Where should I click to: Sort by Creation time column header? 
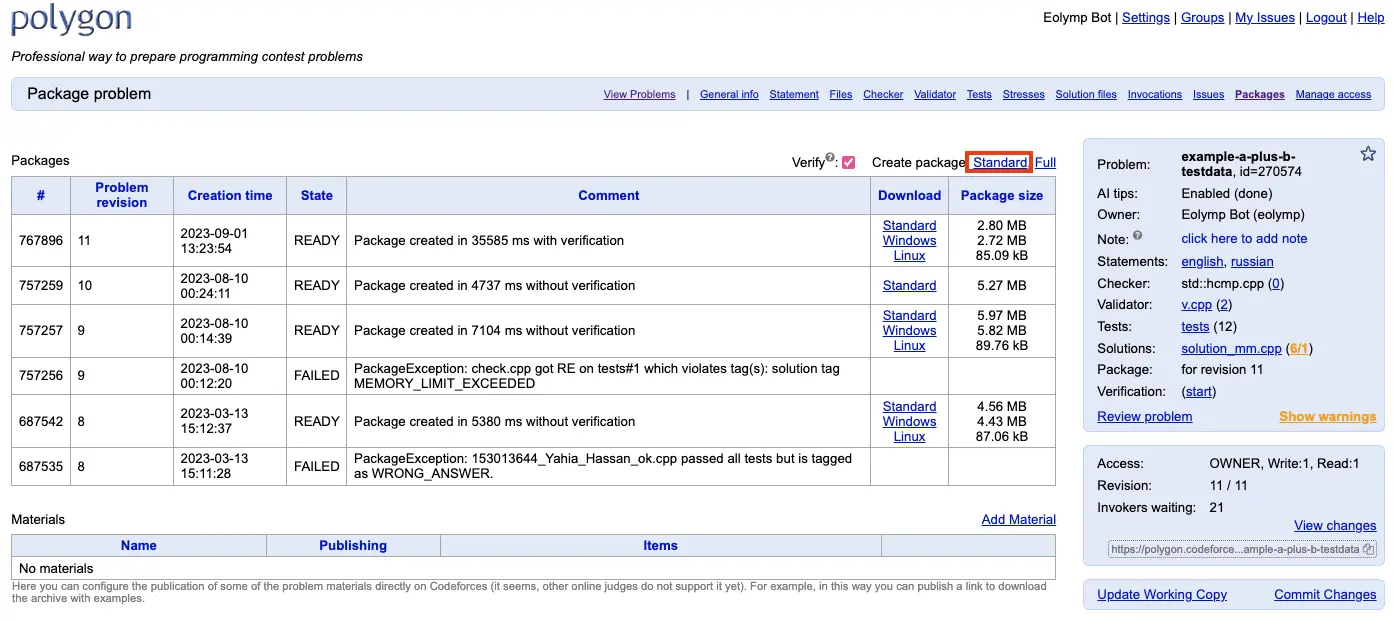point(230,195)
